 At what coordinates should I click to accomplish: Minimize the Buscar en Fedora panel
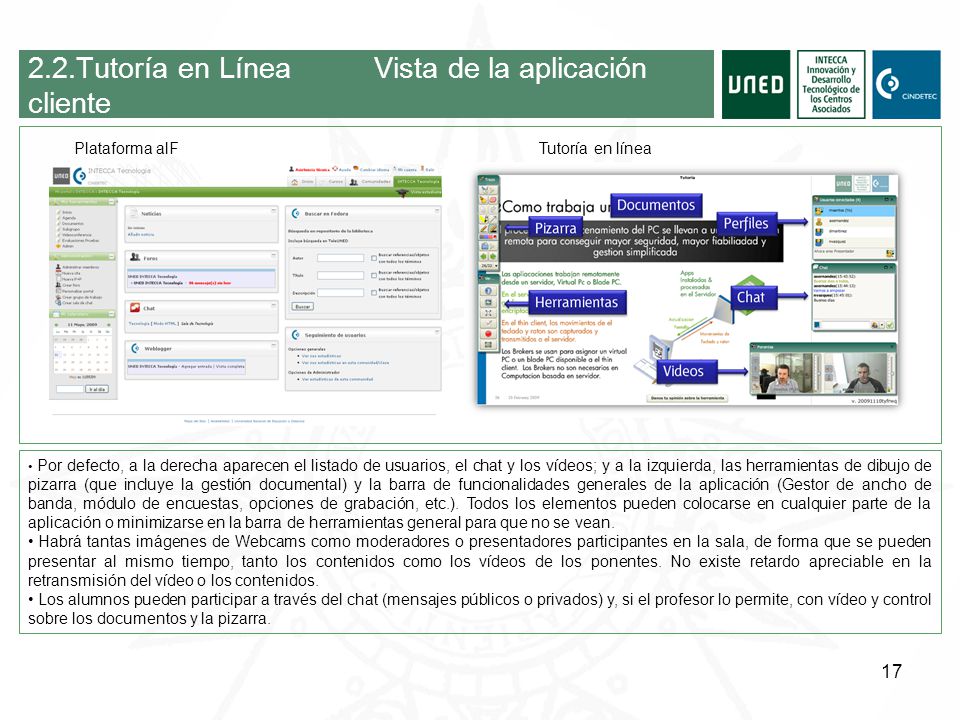pos(437,210)
